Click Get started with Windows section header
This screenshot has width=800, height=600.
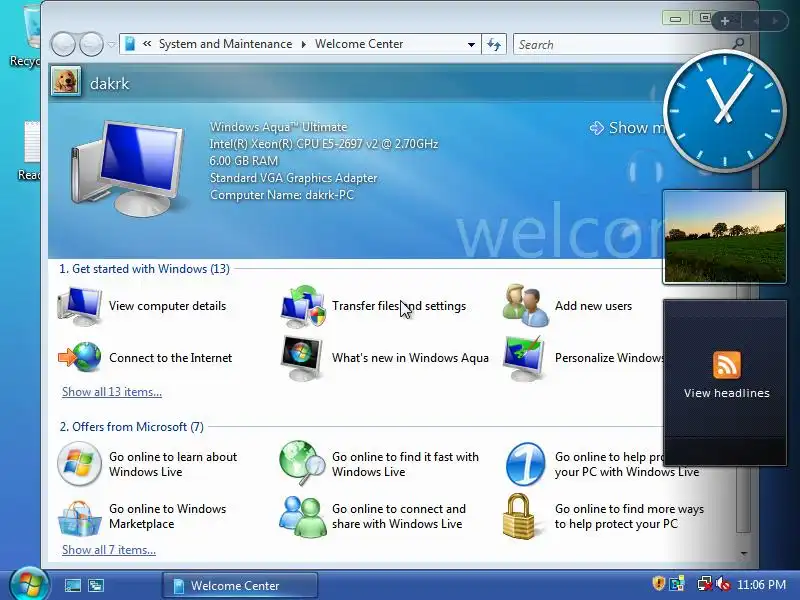144,269
